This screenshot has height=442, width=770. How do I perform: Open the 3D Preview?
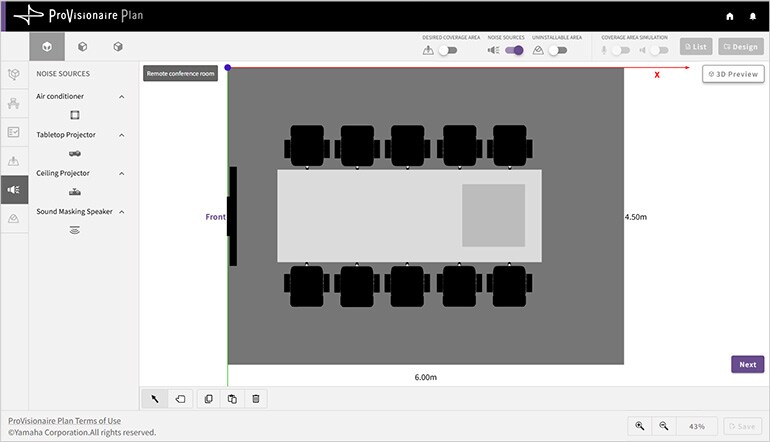(733, 74)
